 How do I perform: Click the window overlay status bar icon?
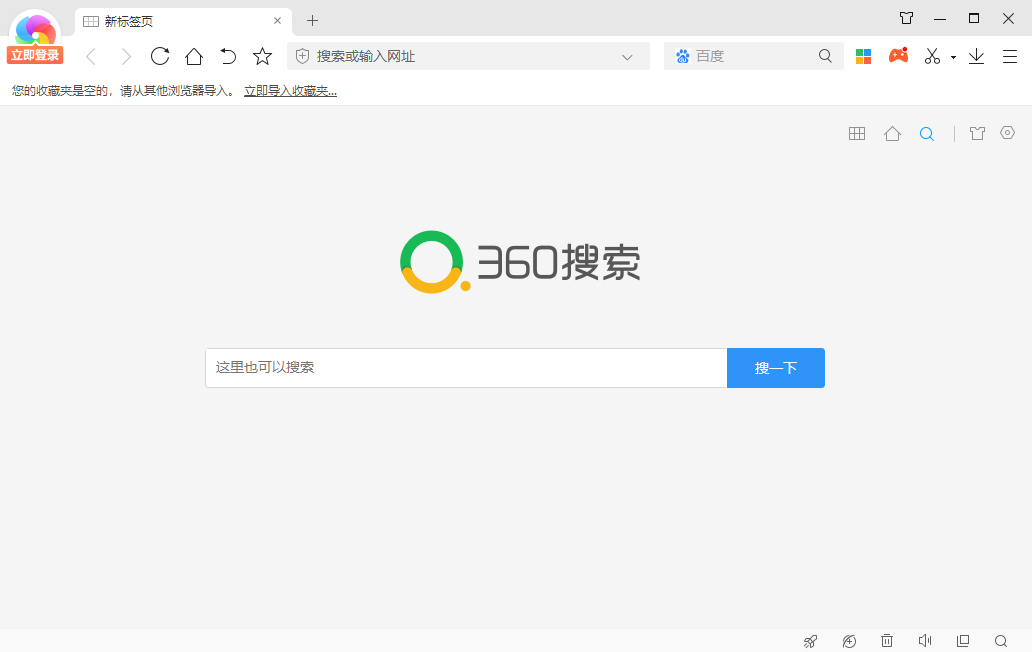(x=963, y=641)
